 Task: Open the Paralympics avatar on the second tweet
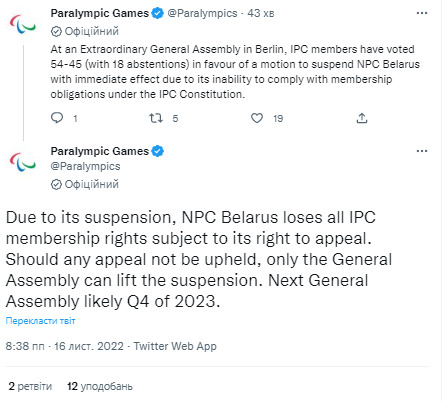click(x=22, y=162)
